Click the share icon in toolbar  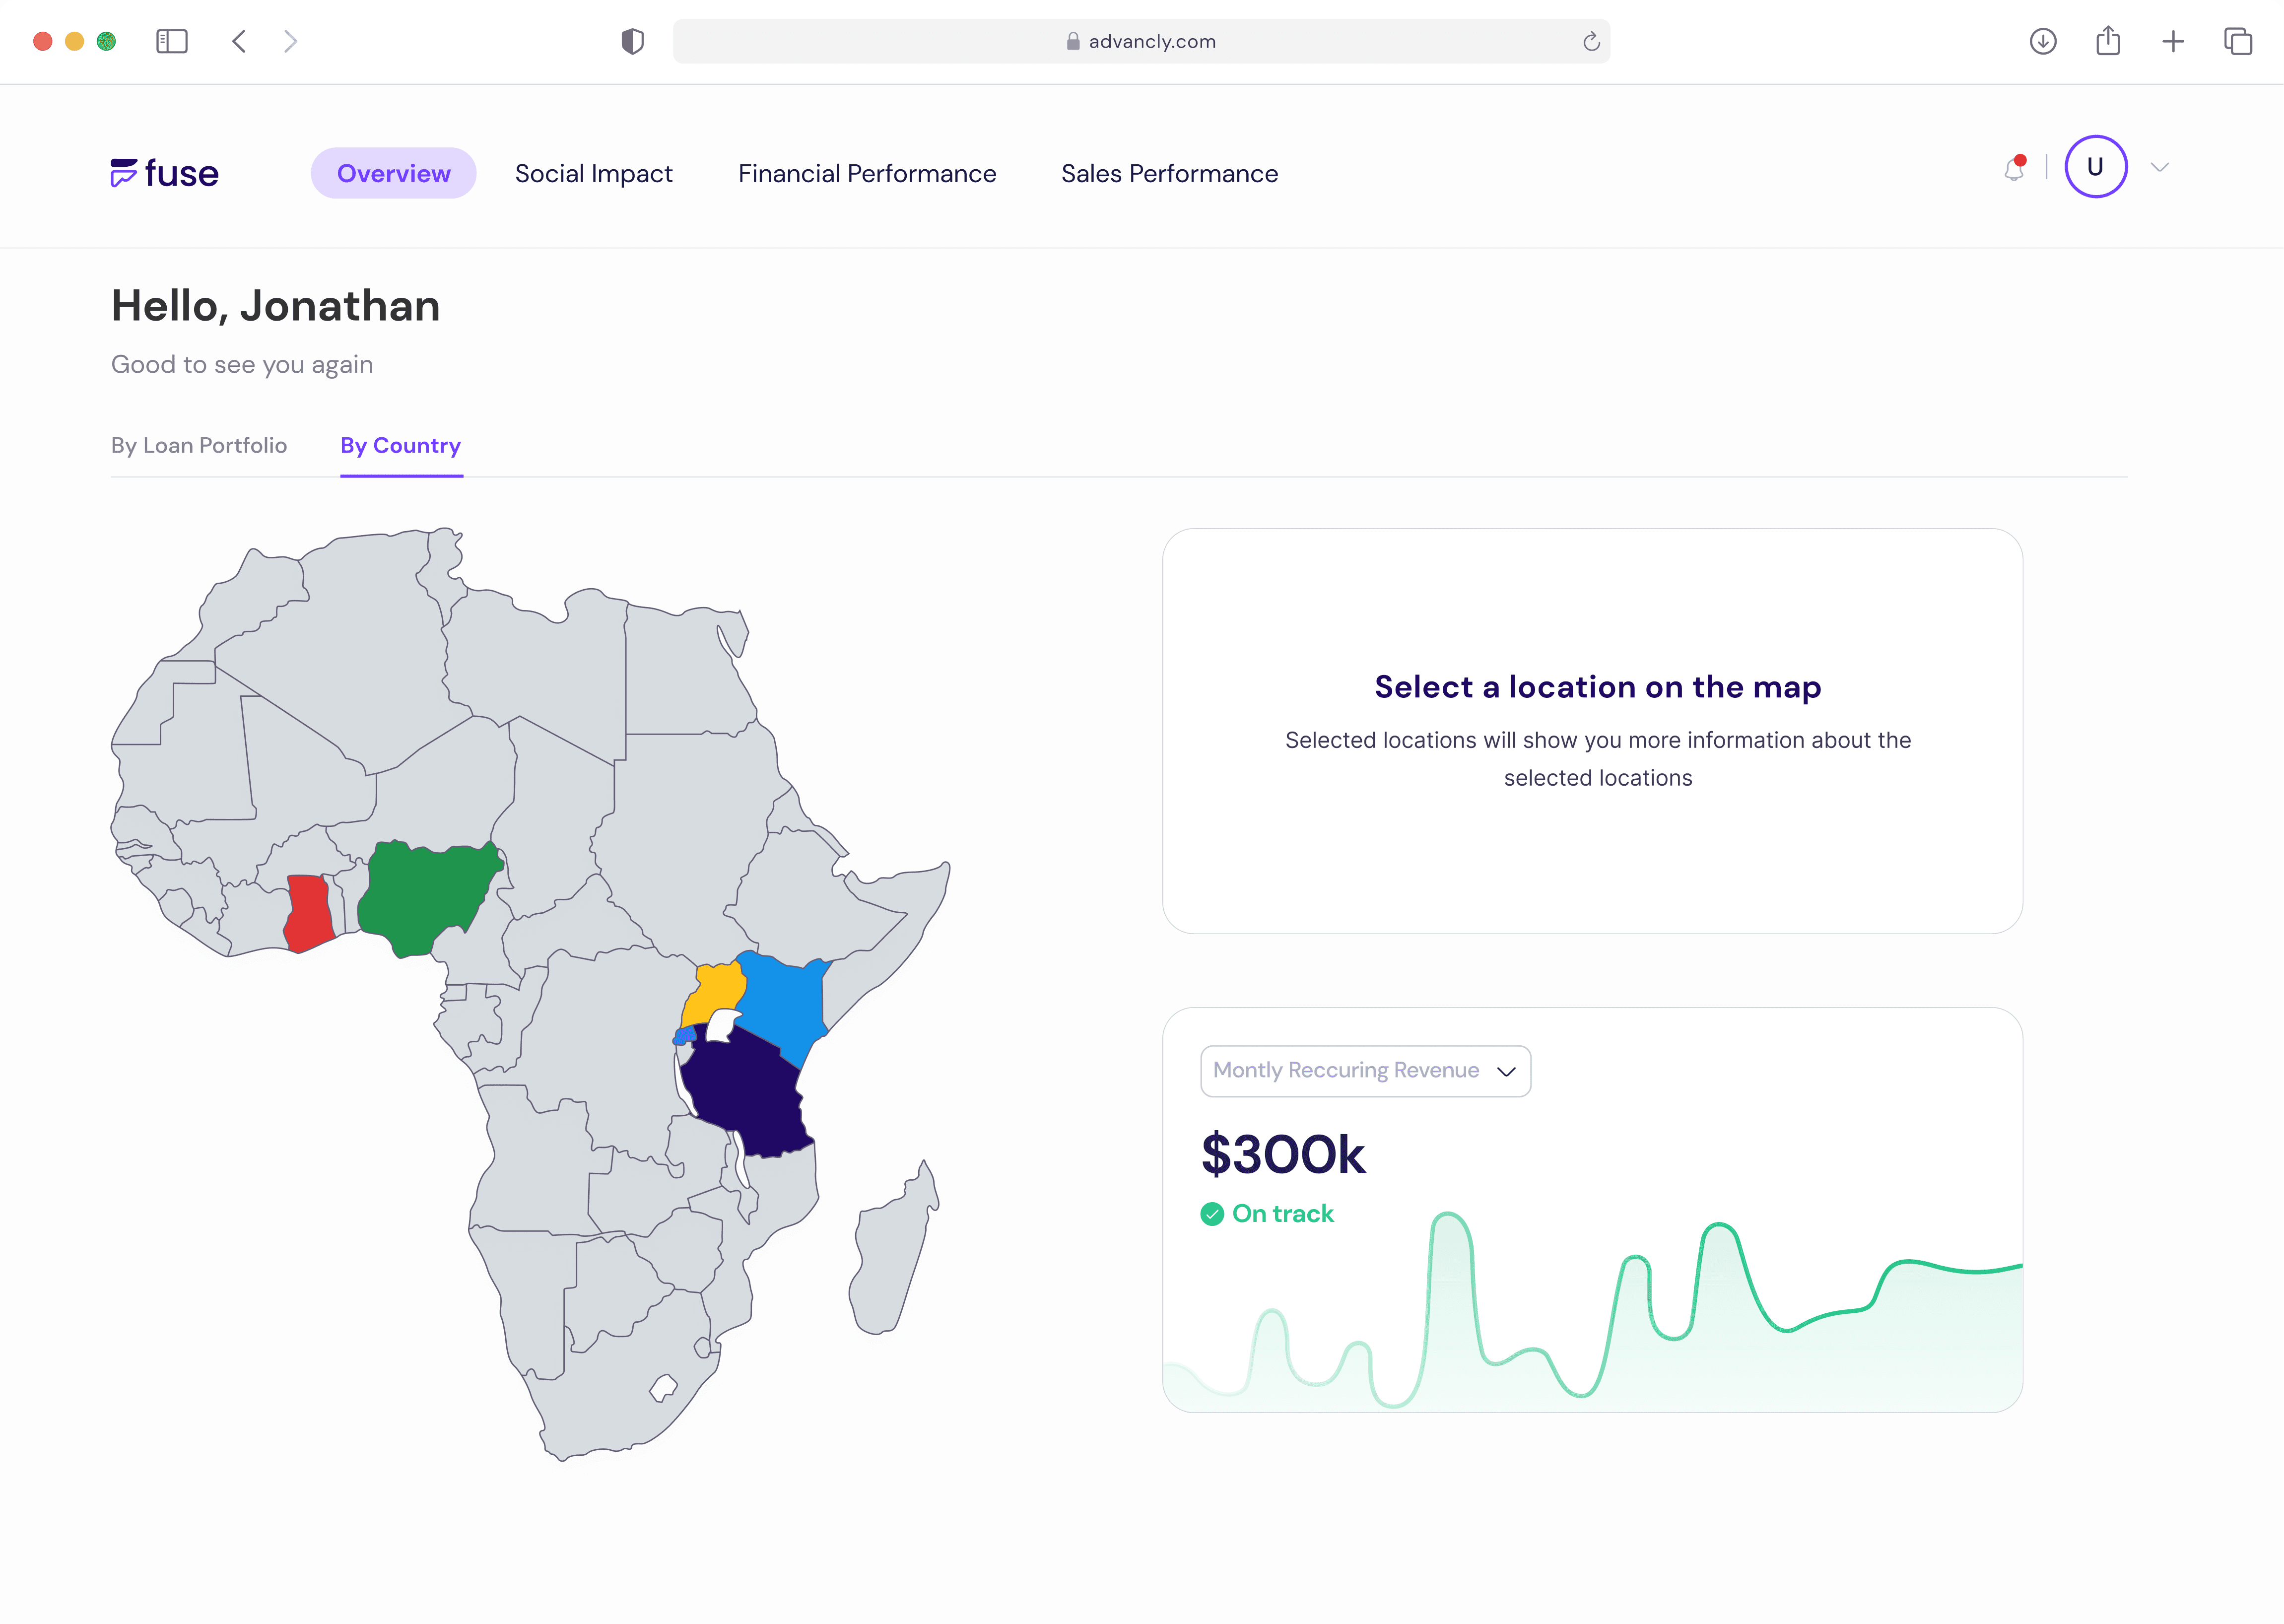click(x=2108, y=41)
